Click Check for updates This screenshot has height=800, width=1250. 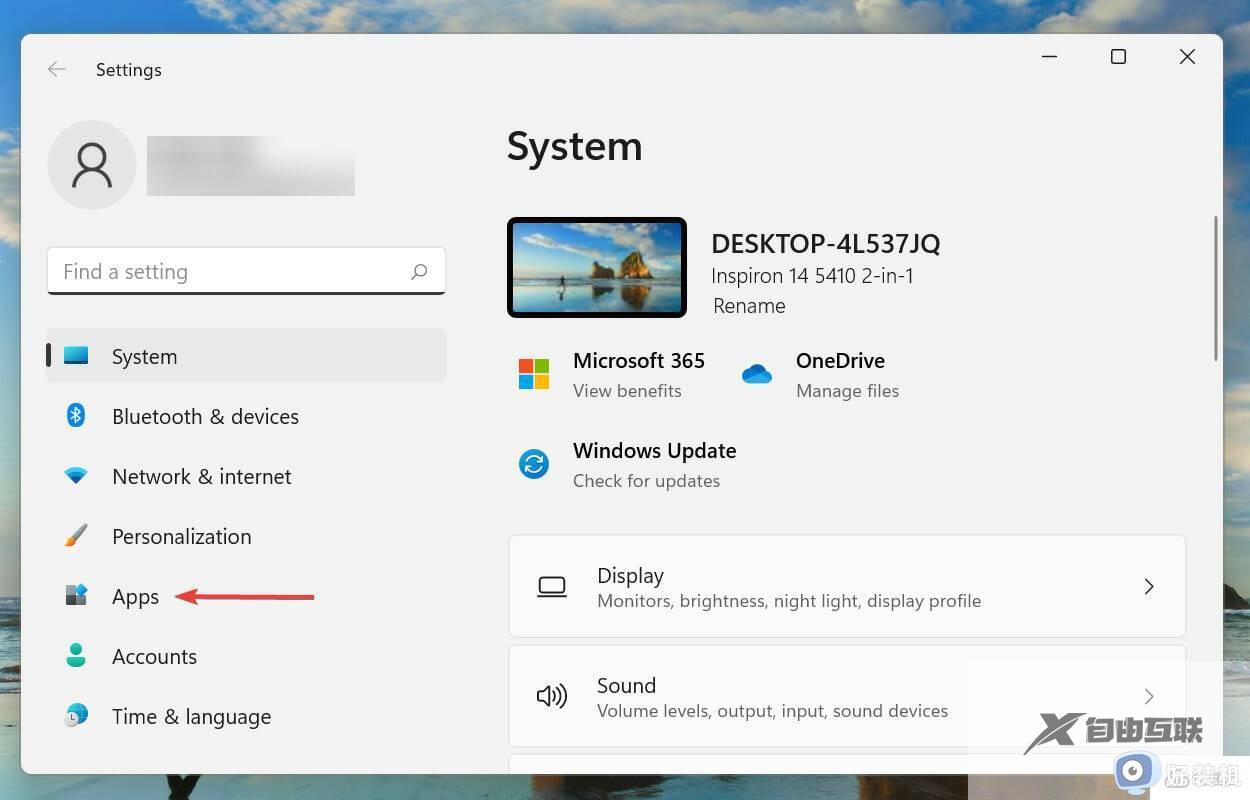(x=646, y=481)
